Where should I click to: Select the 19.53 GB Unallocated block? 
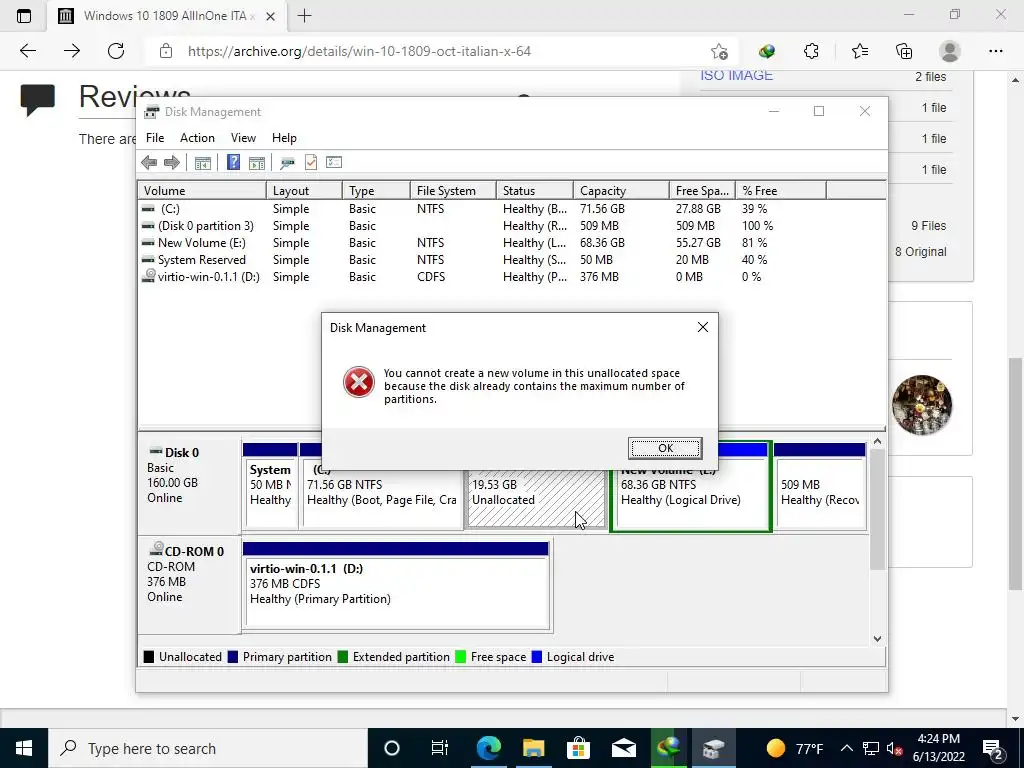tap(536, 499)
